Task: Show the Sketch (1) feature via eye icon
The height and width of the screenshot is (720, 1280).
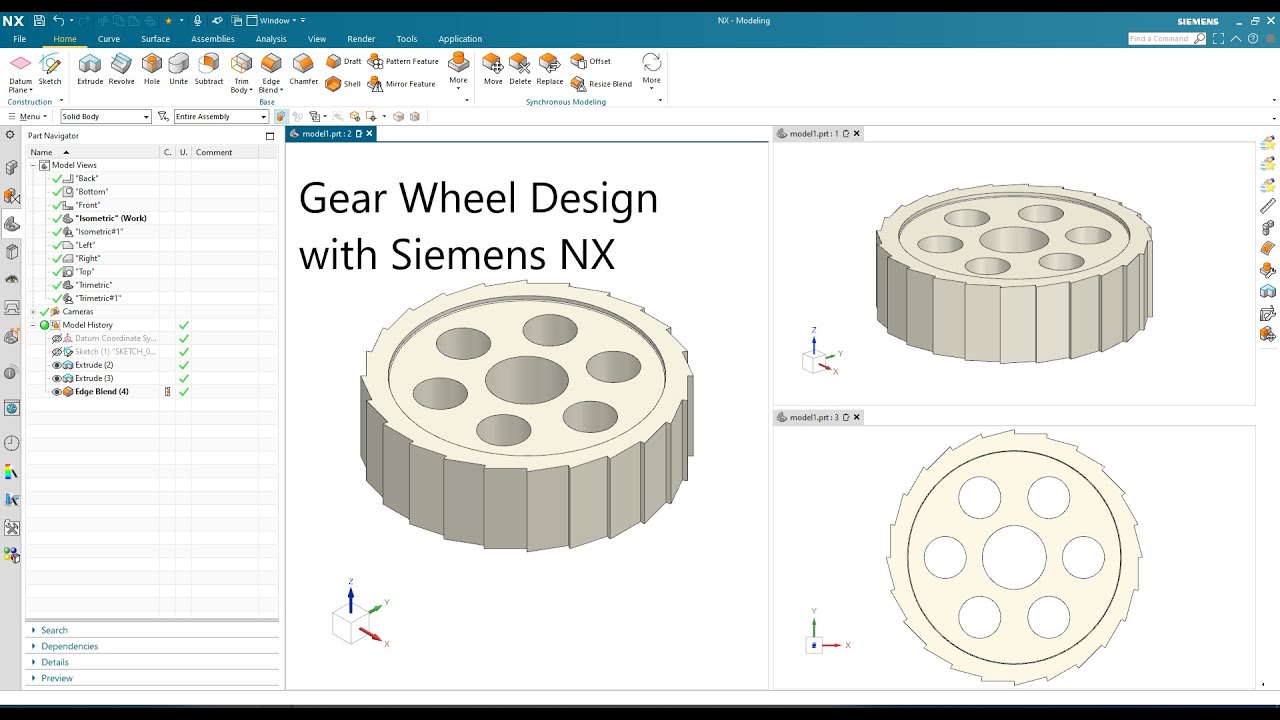Action: [56, 352]
